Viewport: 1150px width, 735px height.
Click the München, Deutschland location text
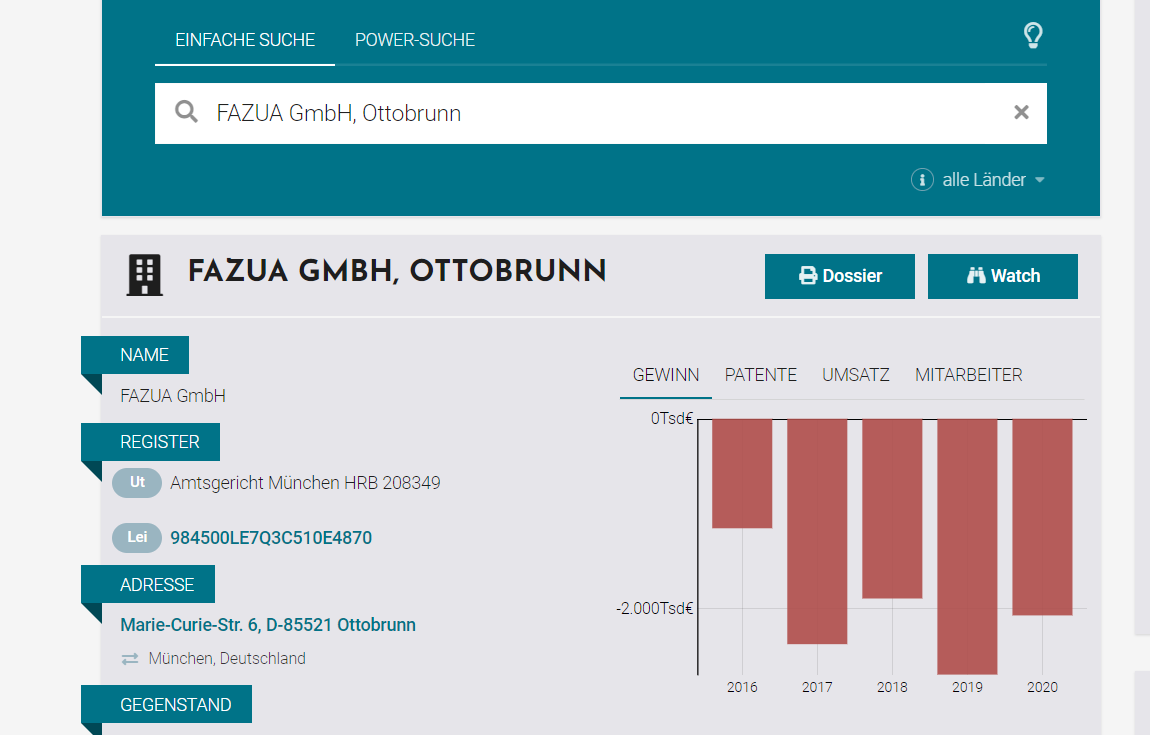click(x=227, y=659)
